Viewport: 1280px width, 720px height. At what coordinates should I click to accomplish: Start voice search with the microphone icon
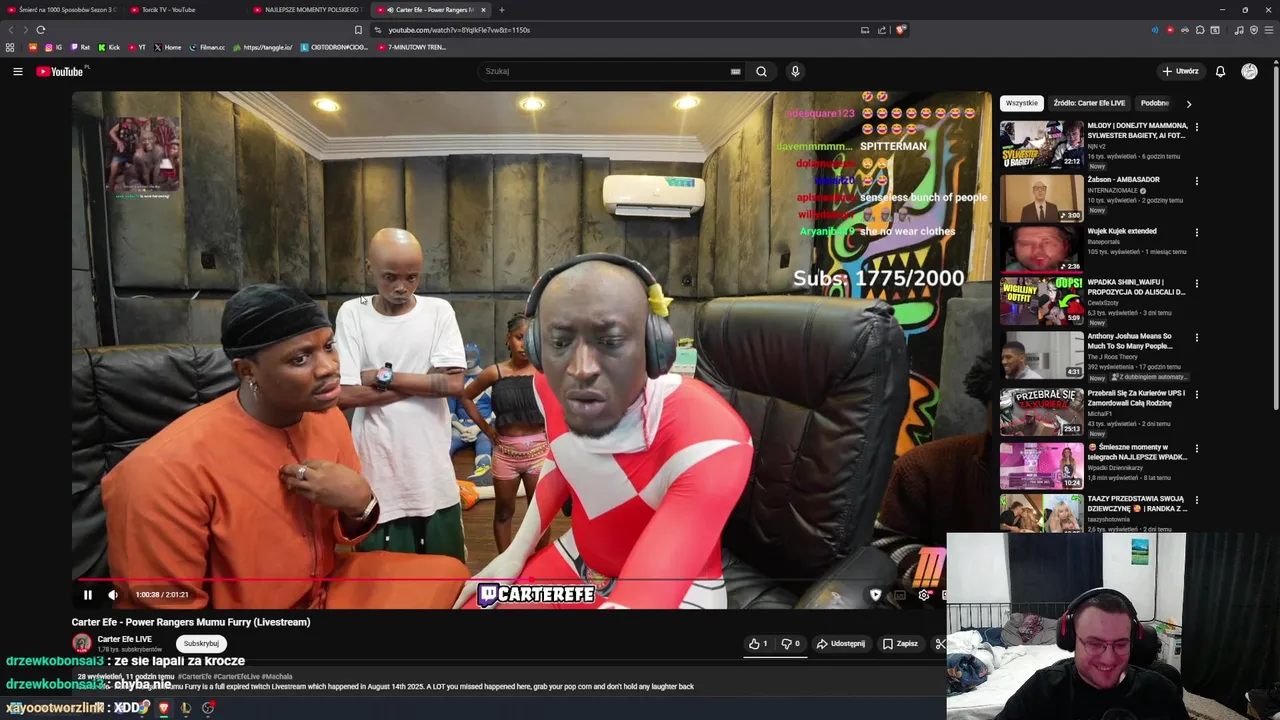(x=795, y=71)
